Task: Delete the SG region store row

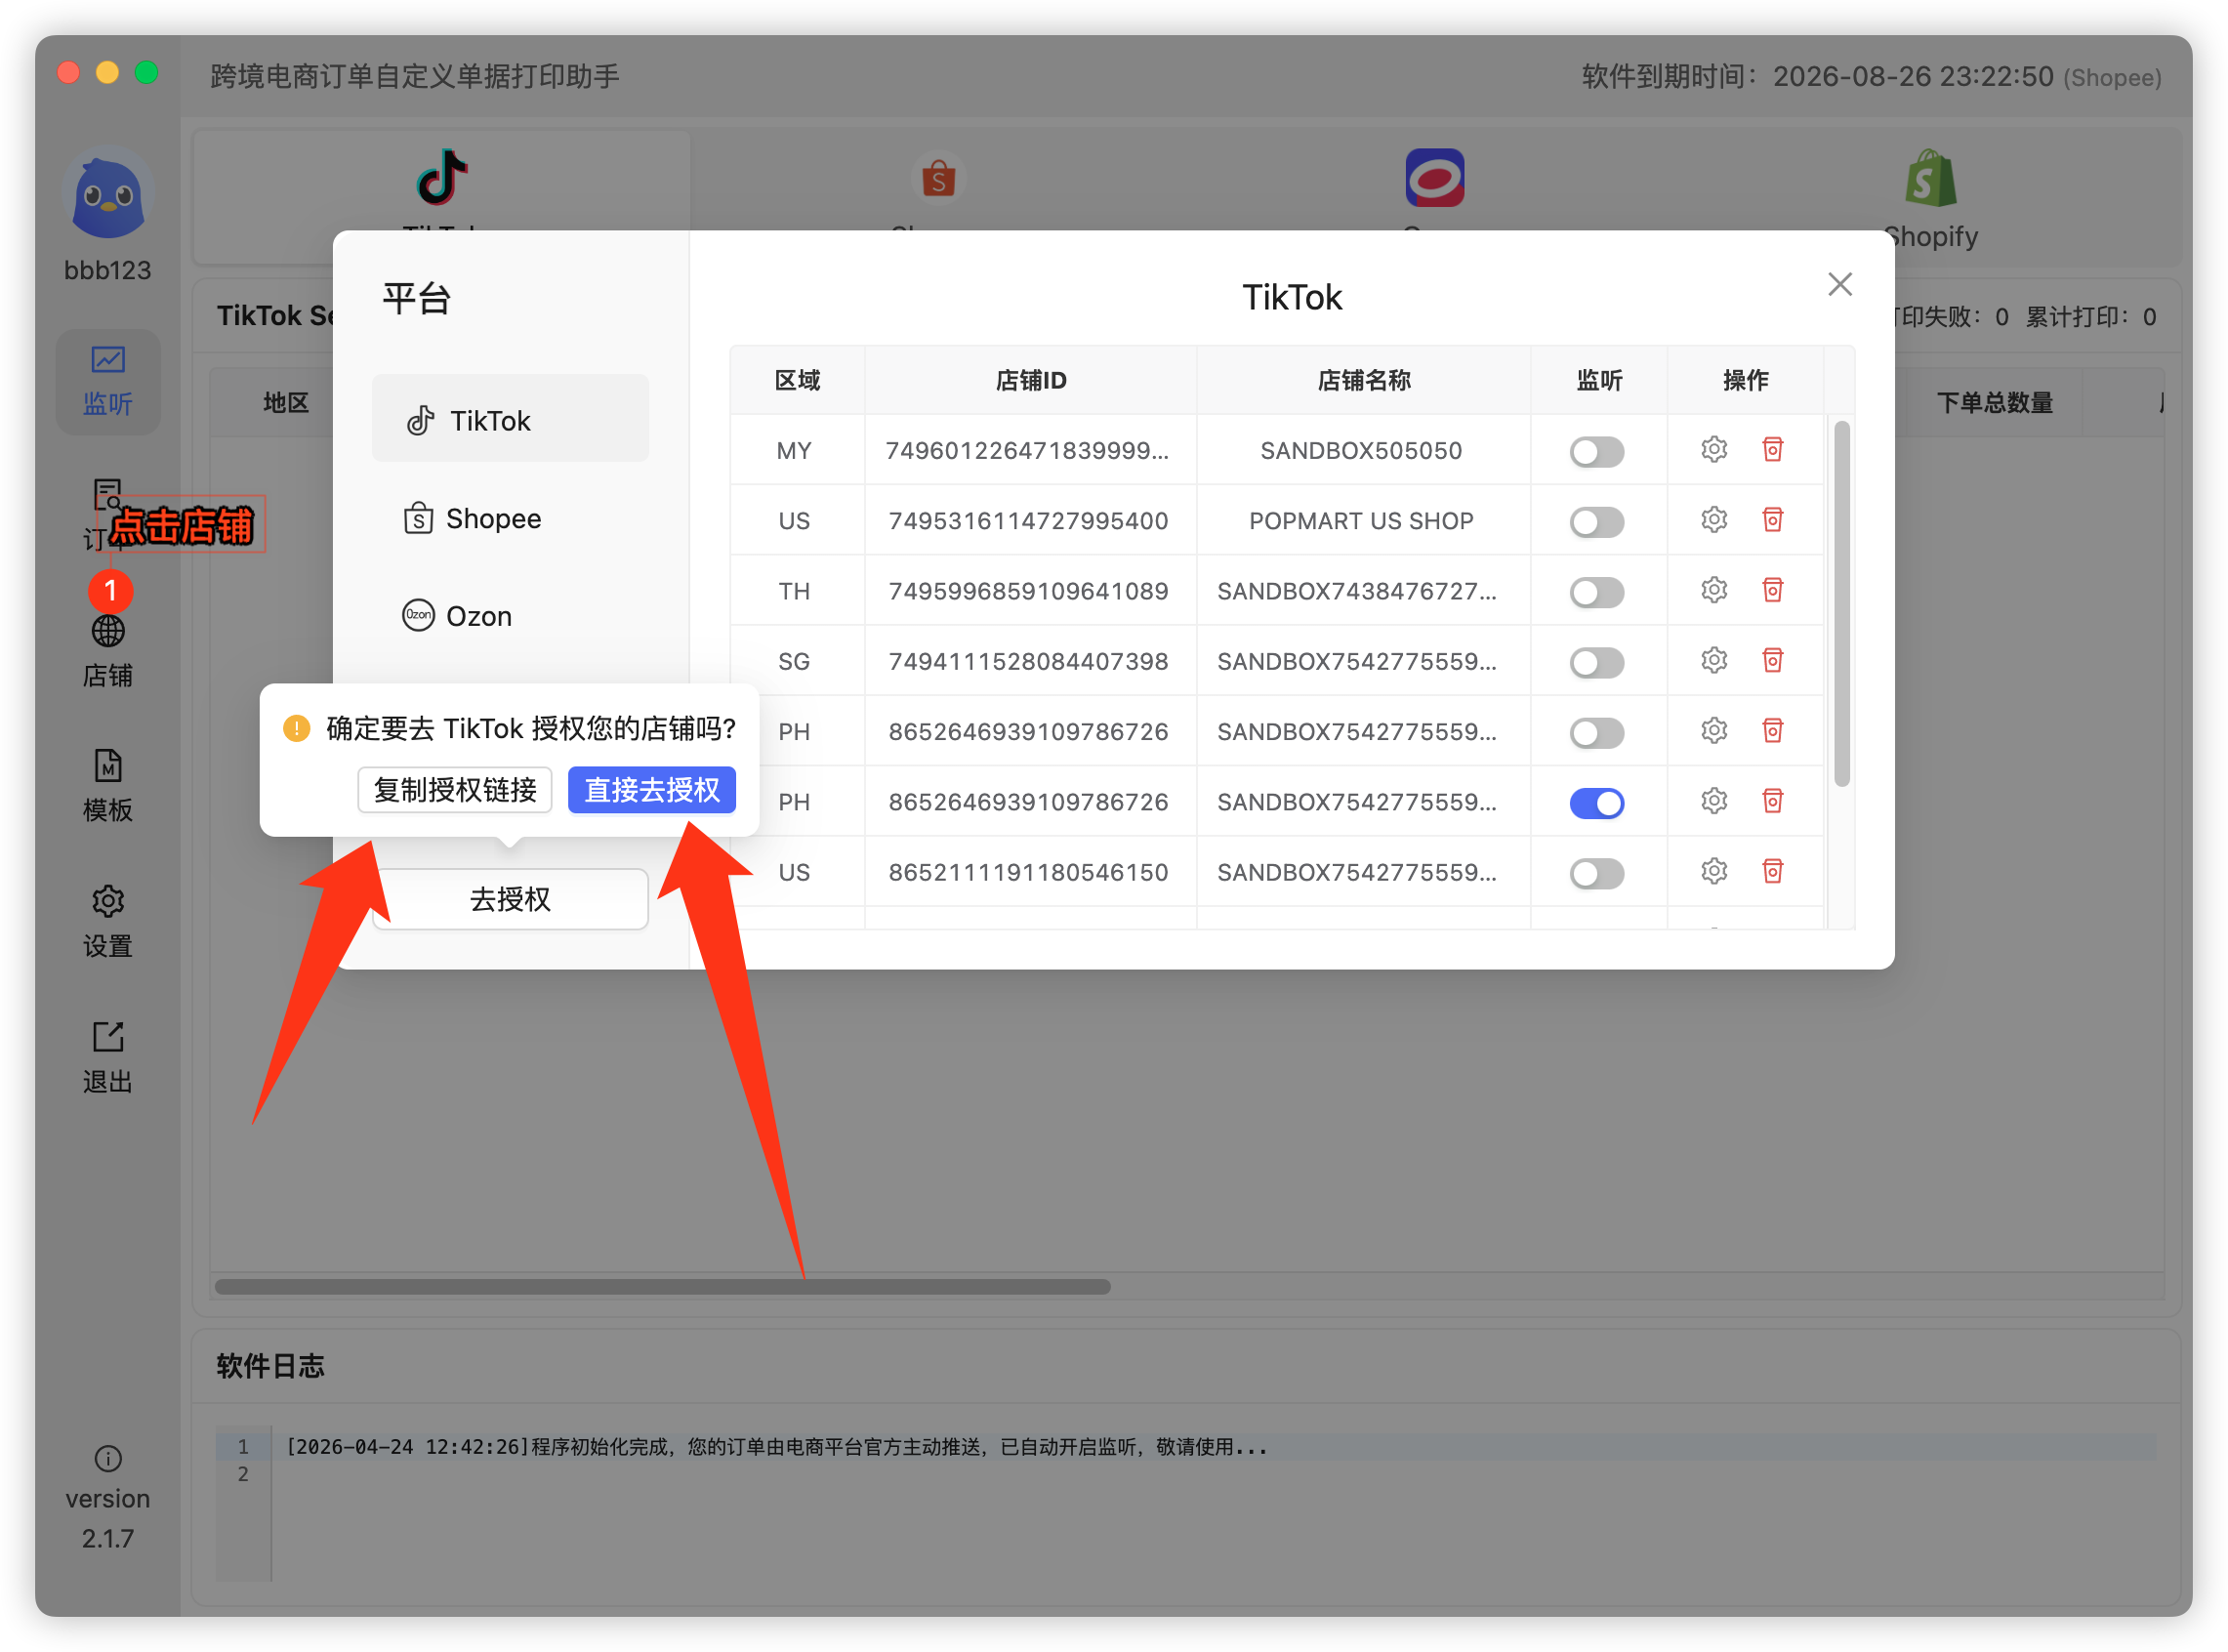Action: [x=1773, y=660]
